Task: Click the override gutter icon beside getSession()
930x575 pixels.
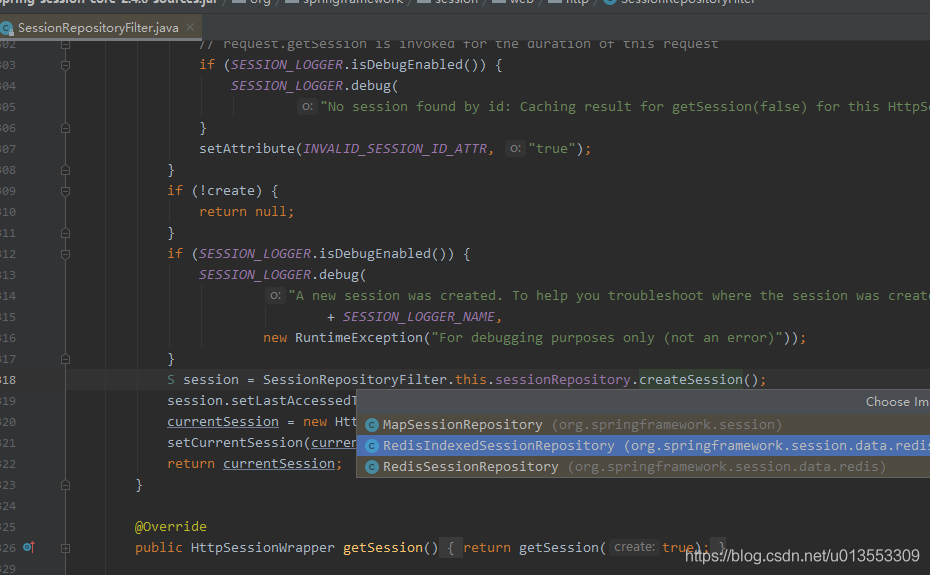Action: 28,547
